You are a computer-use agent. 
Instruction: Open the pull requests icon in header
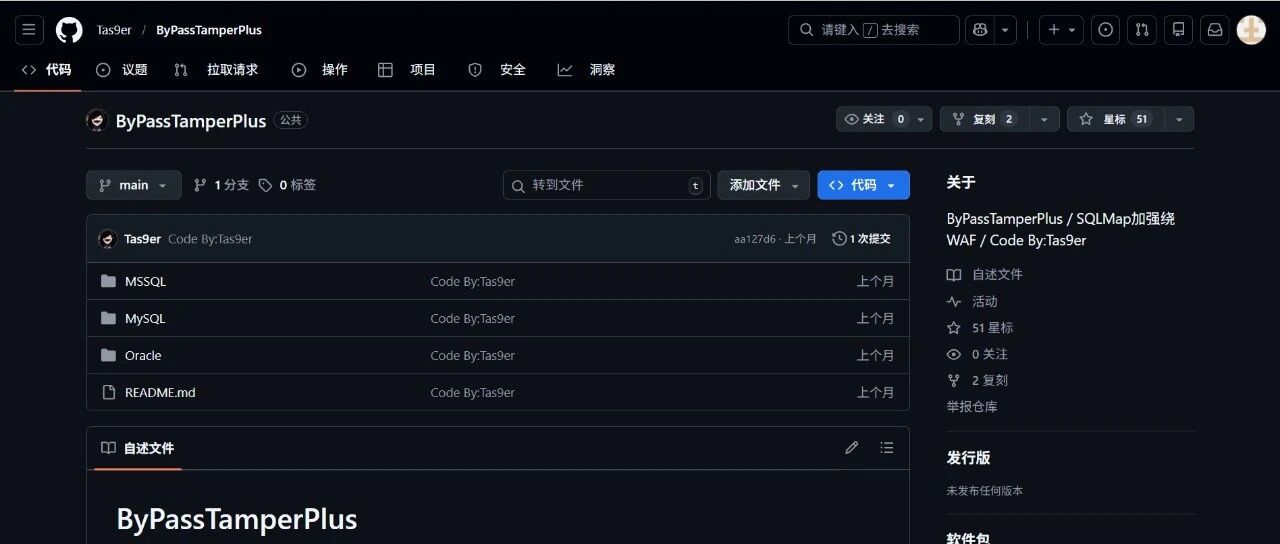1141,30
